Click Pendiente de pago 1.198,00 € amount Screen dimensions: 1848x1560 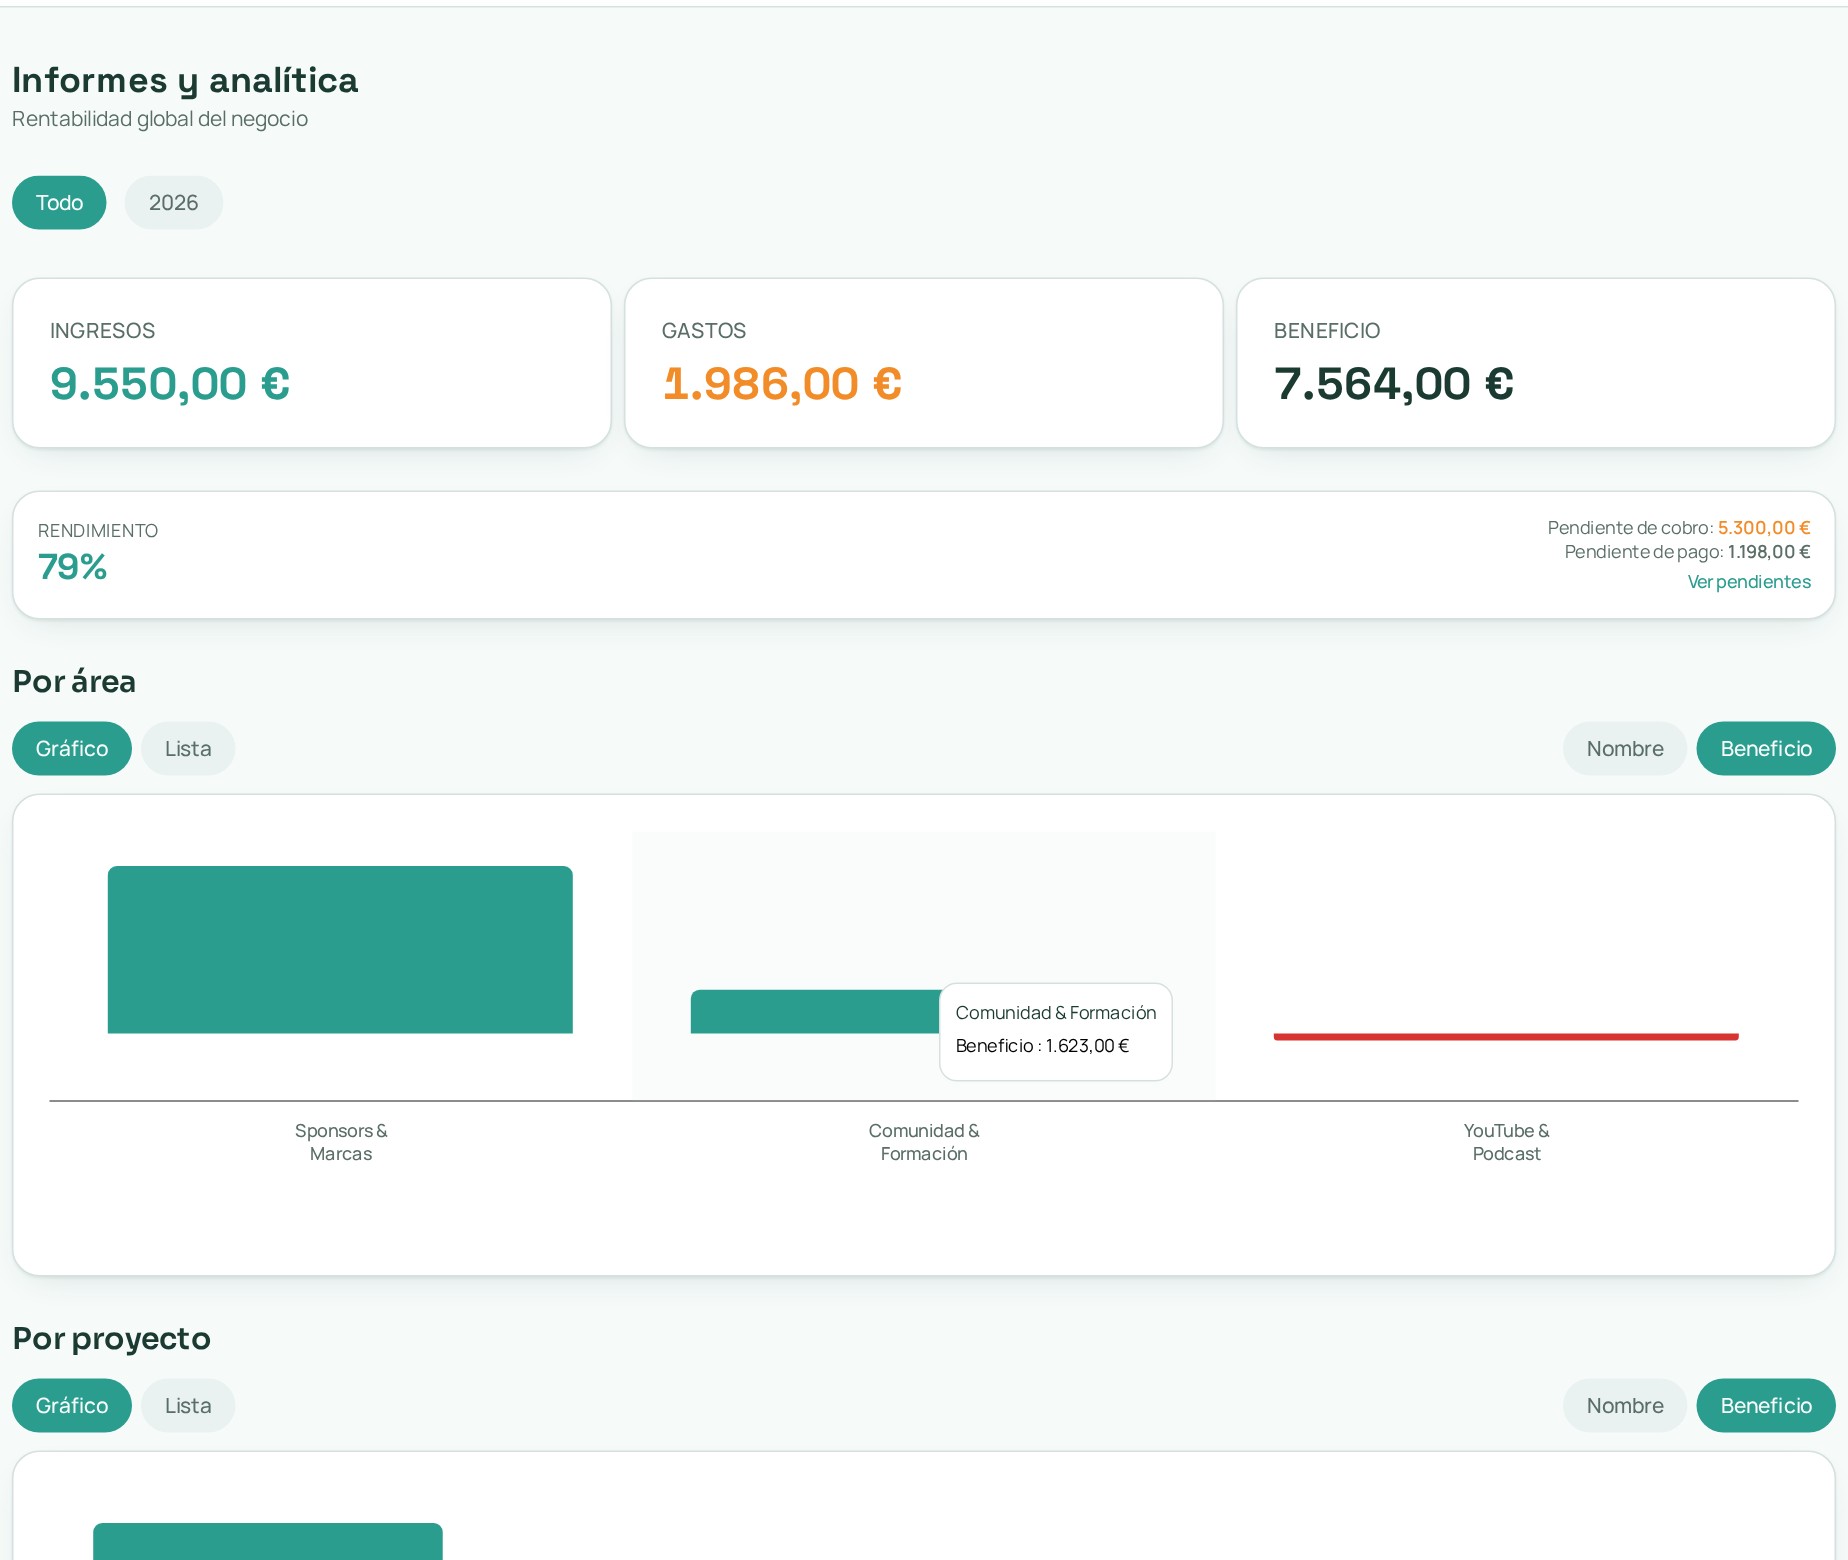[1769, 552]
